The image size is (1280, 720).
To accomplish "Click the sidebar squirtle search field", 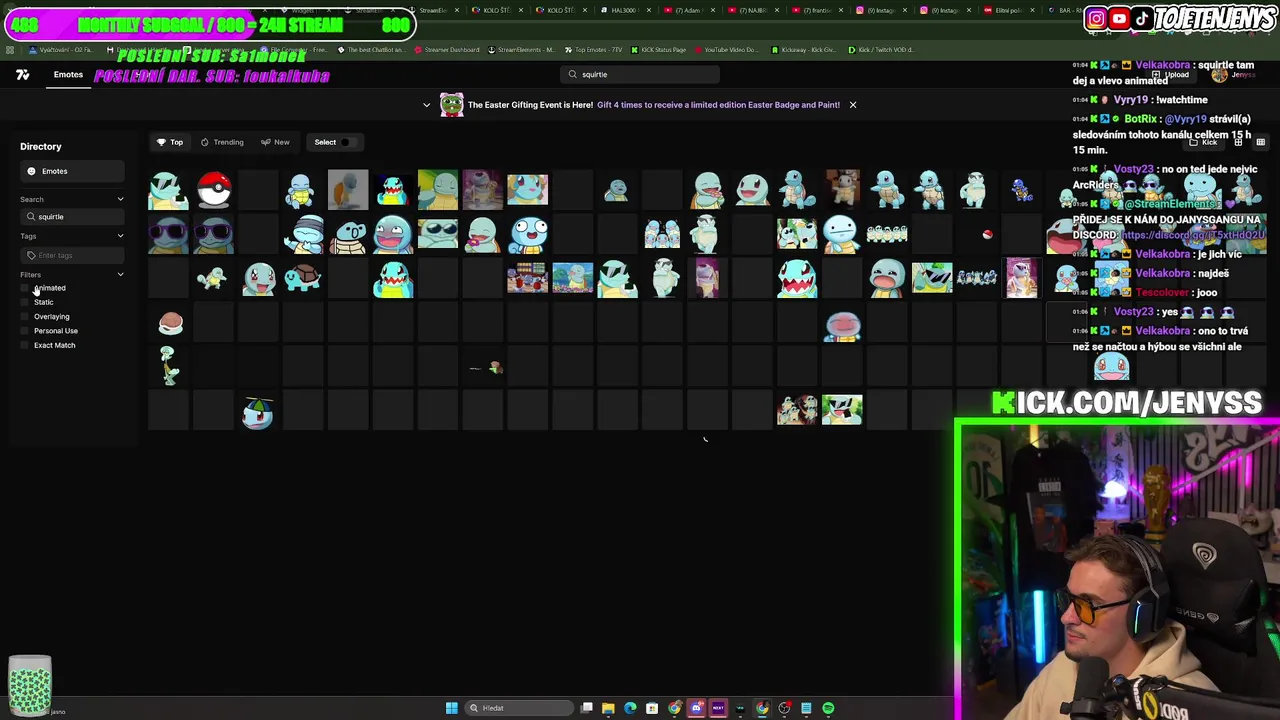I will [72, 217].
